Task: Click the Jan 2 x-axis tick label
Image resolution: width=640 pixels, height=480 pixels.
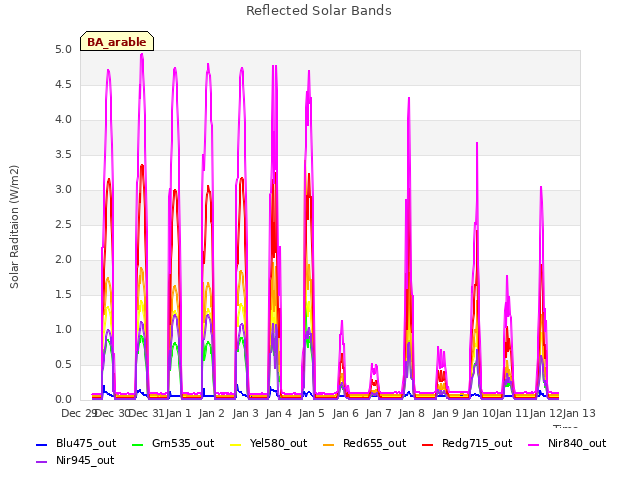Action: tap(212, 413)
